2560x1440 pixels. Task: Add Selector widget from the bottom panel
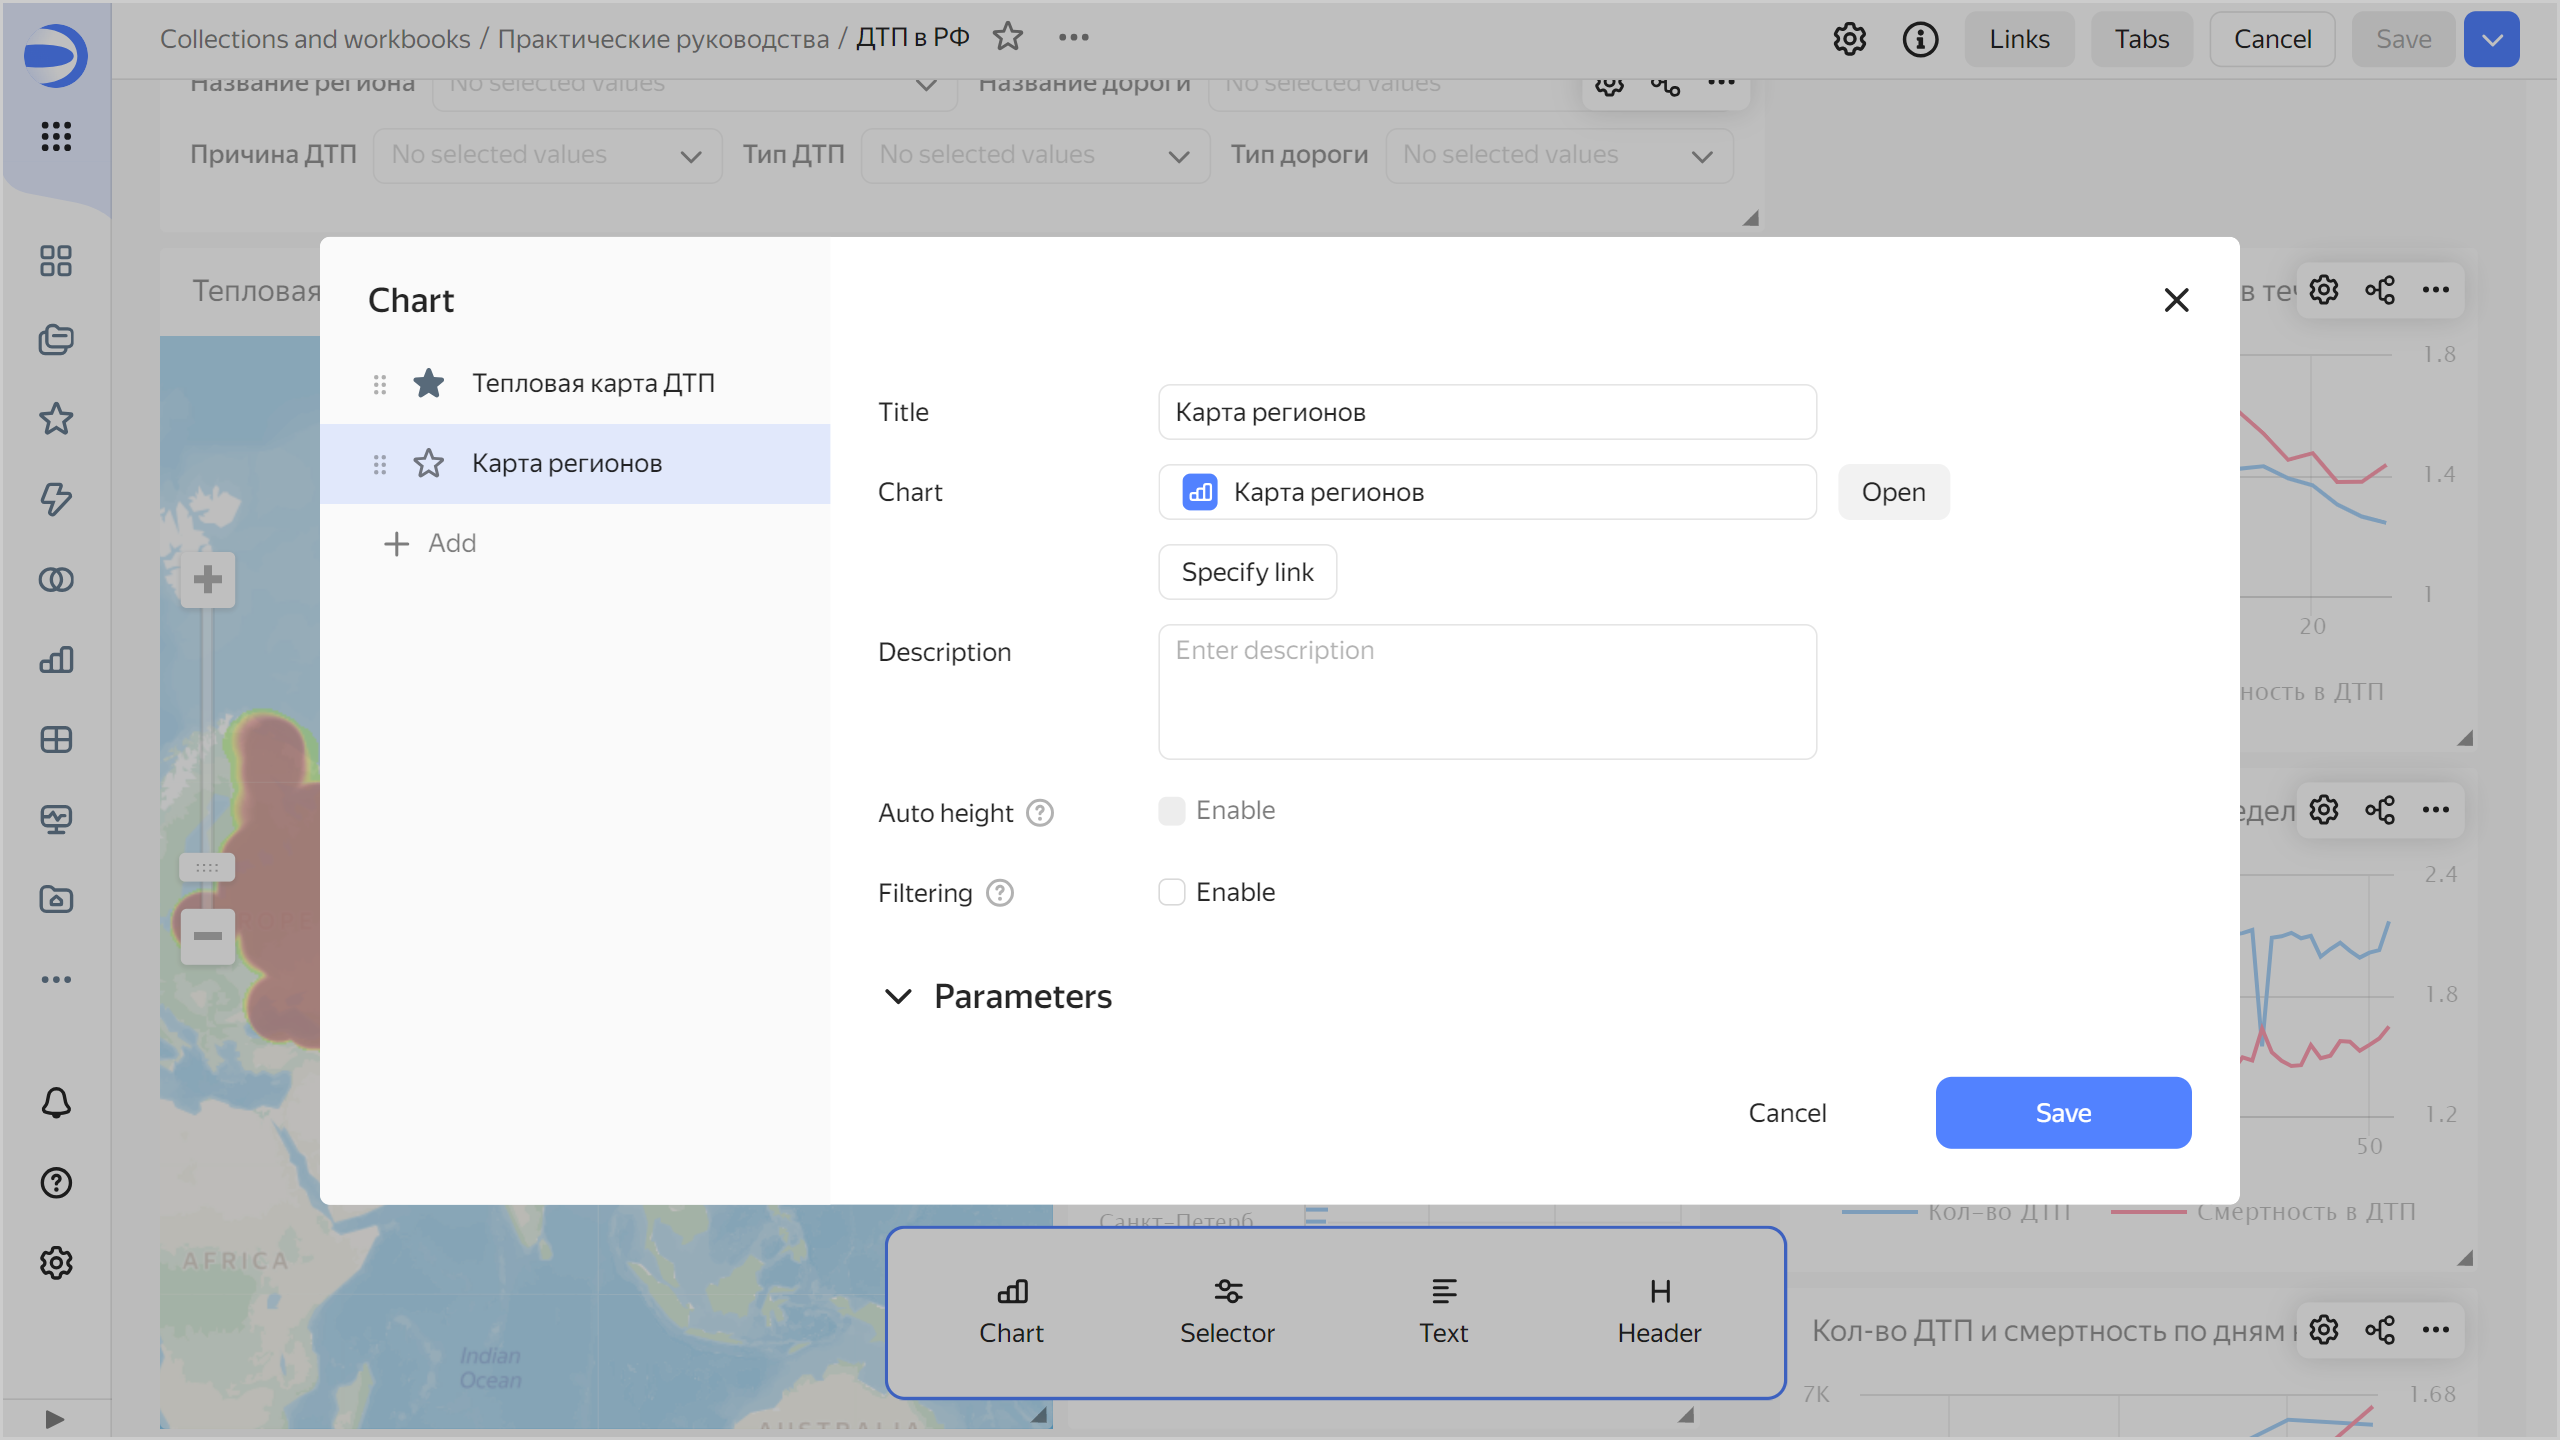pyautogui.click(x=1227, y=1312)
